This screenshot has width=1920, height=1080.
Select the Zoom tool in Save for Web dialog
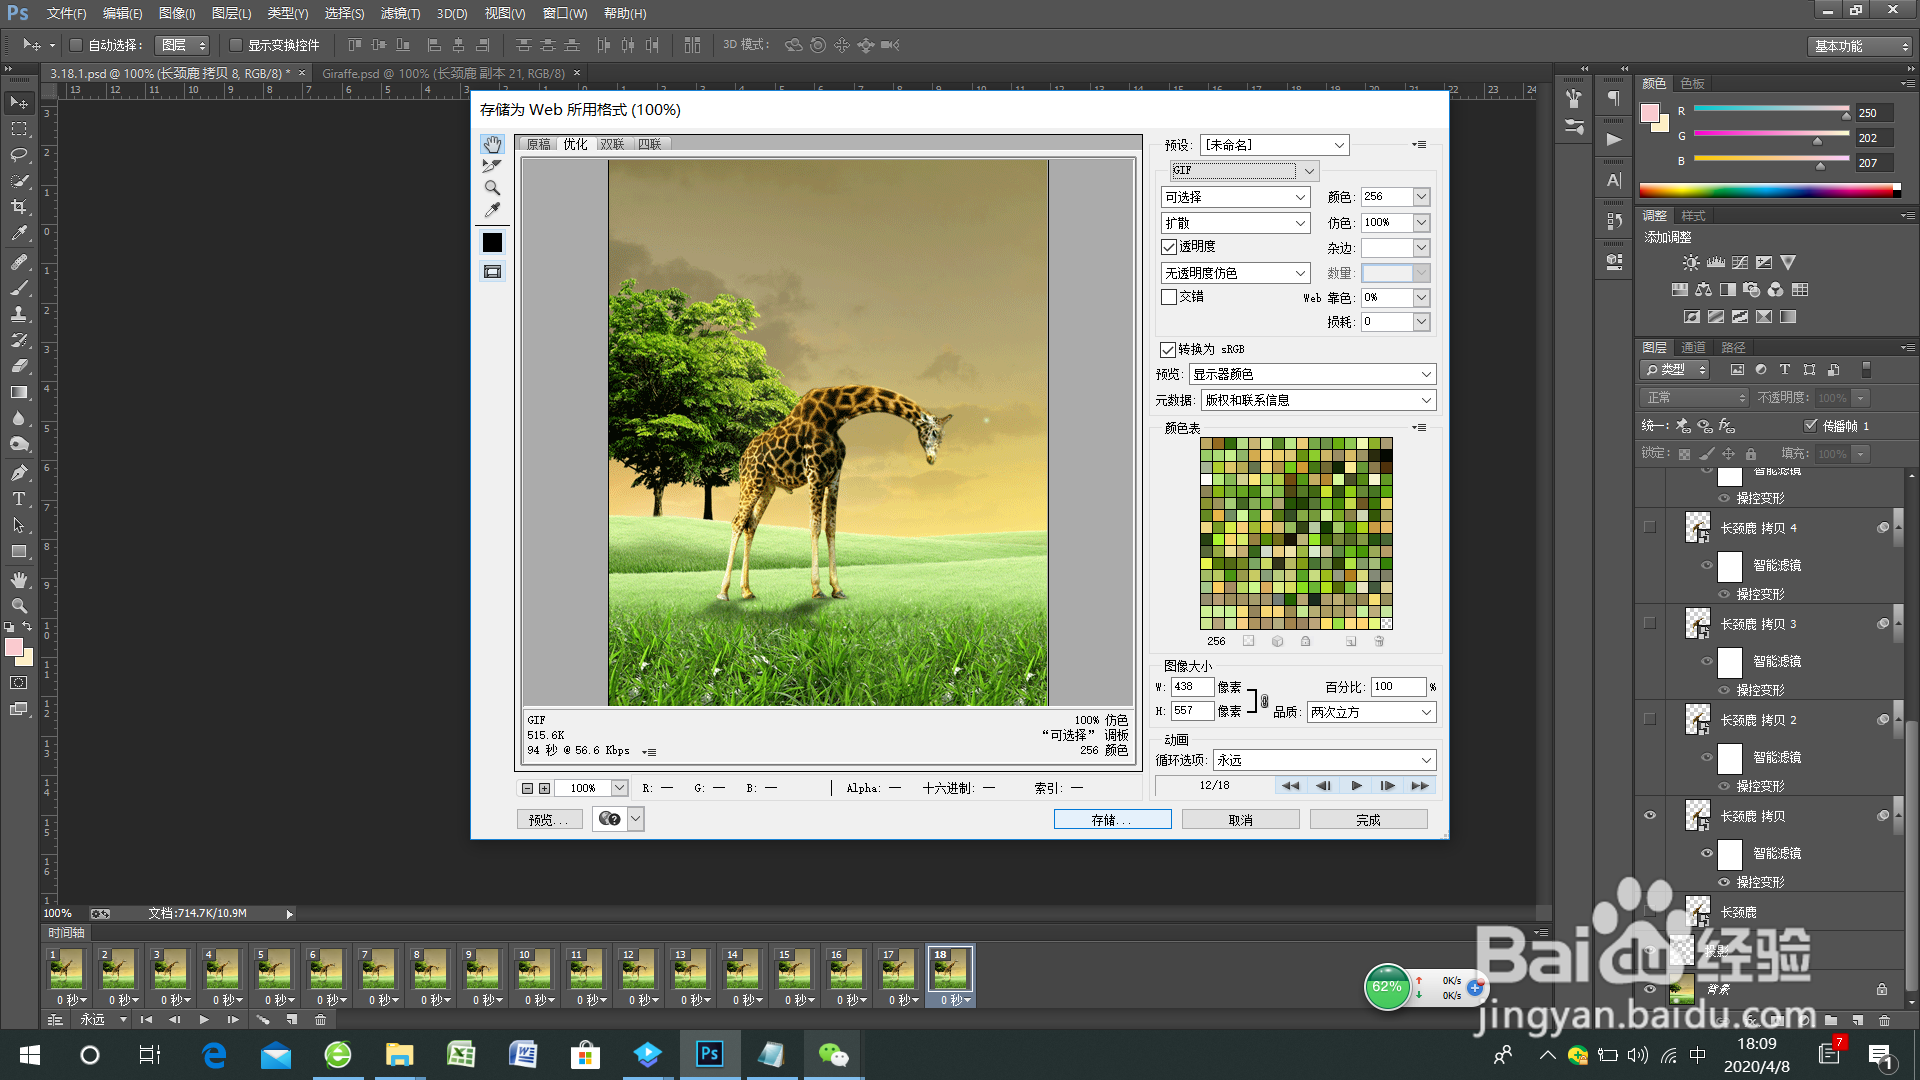[492, 188]
